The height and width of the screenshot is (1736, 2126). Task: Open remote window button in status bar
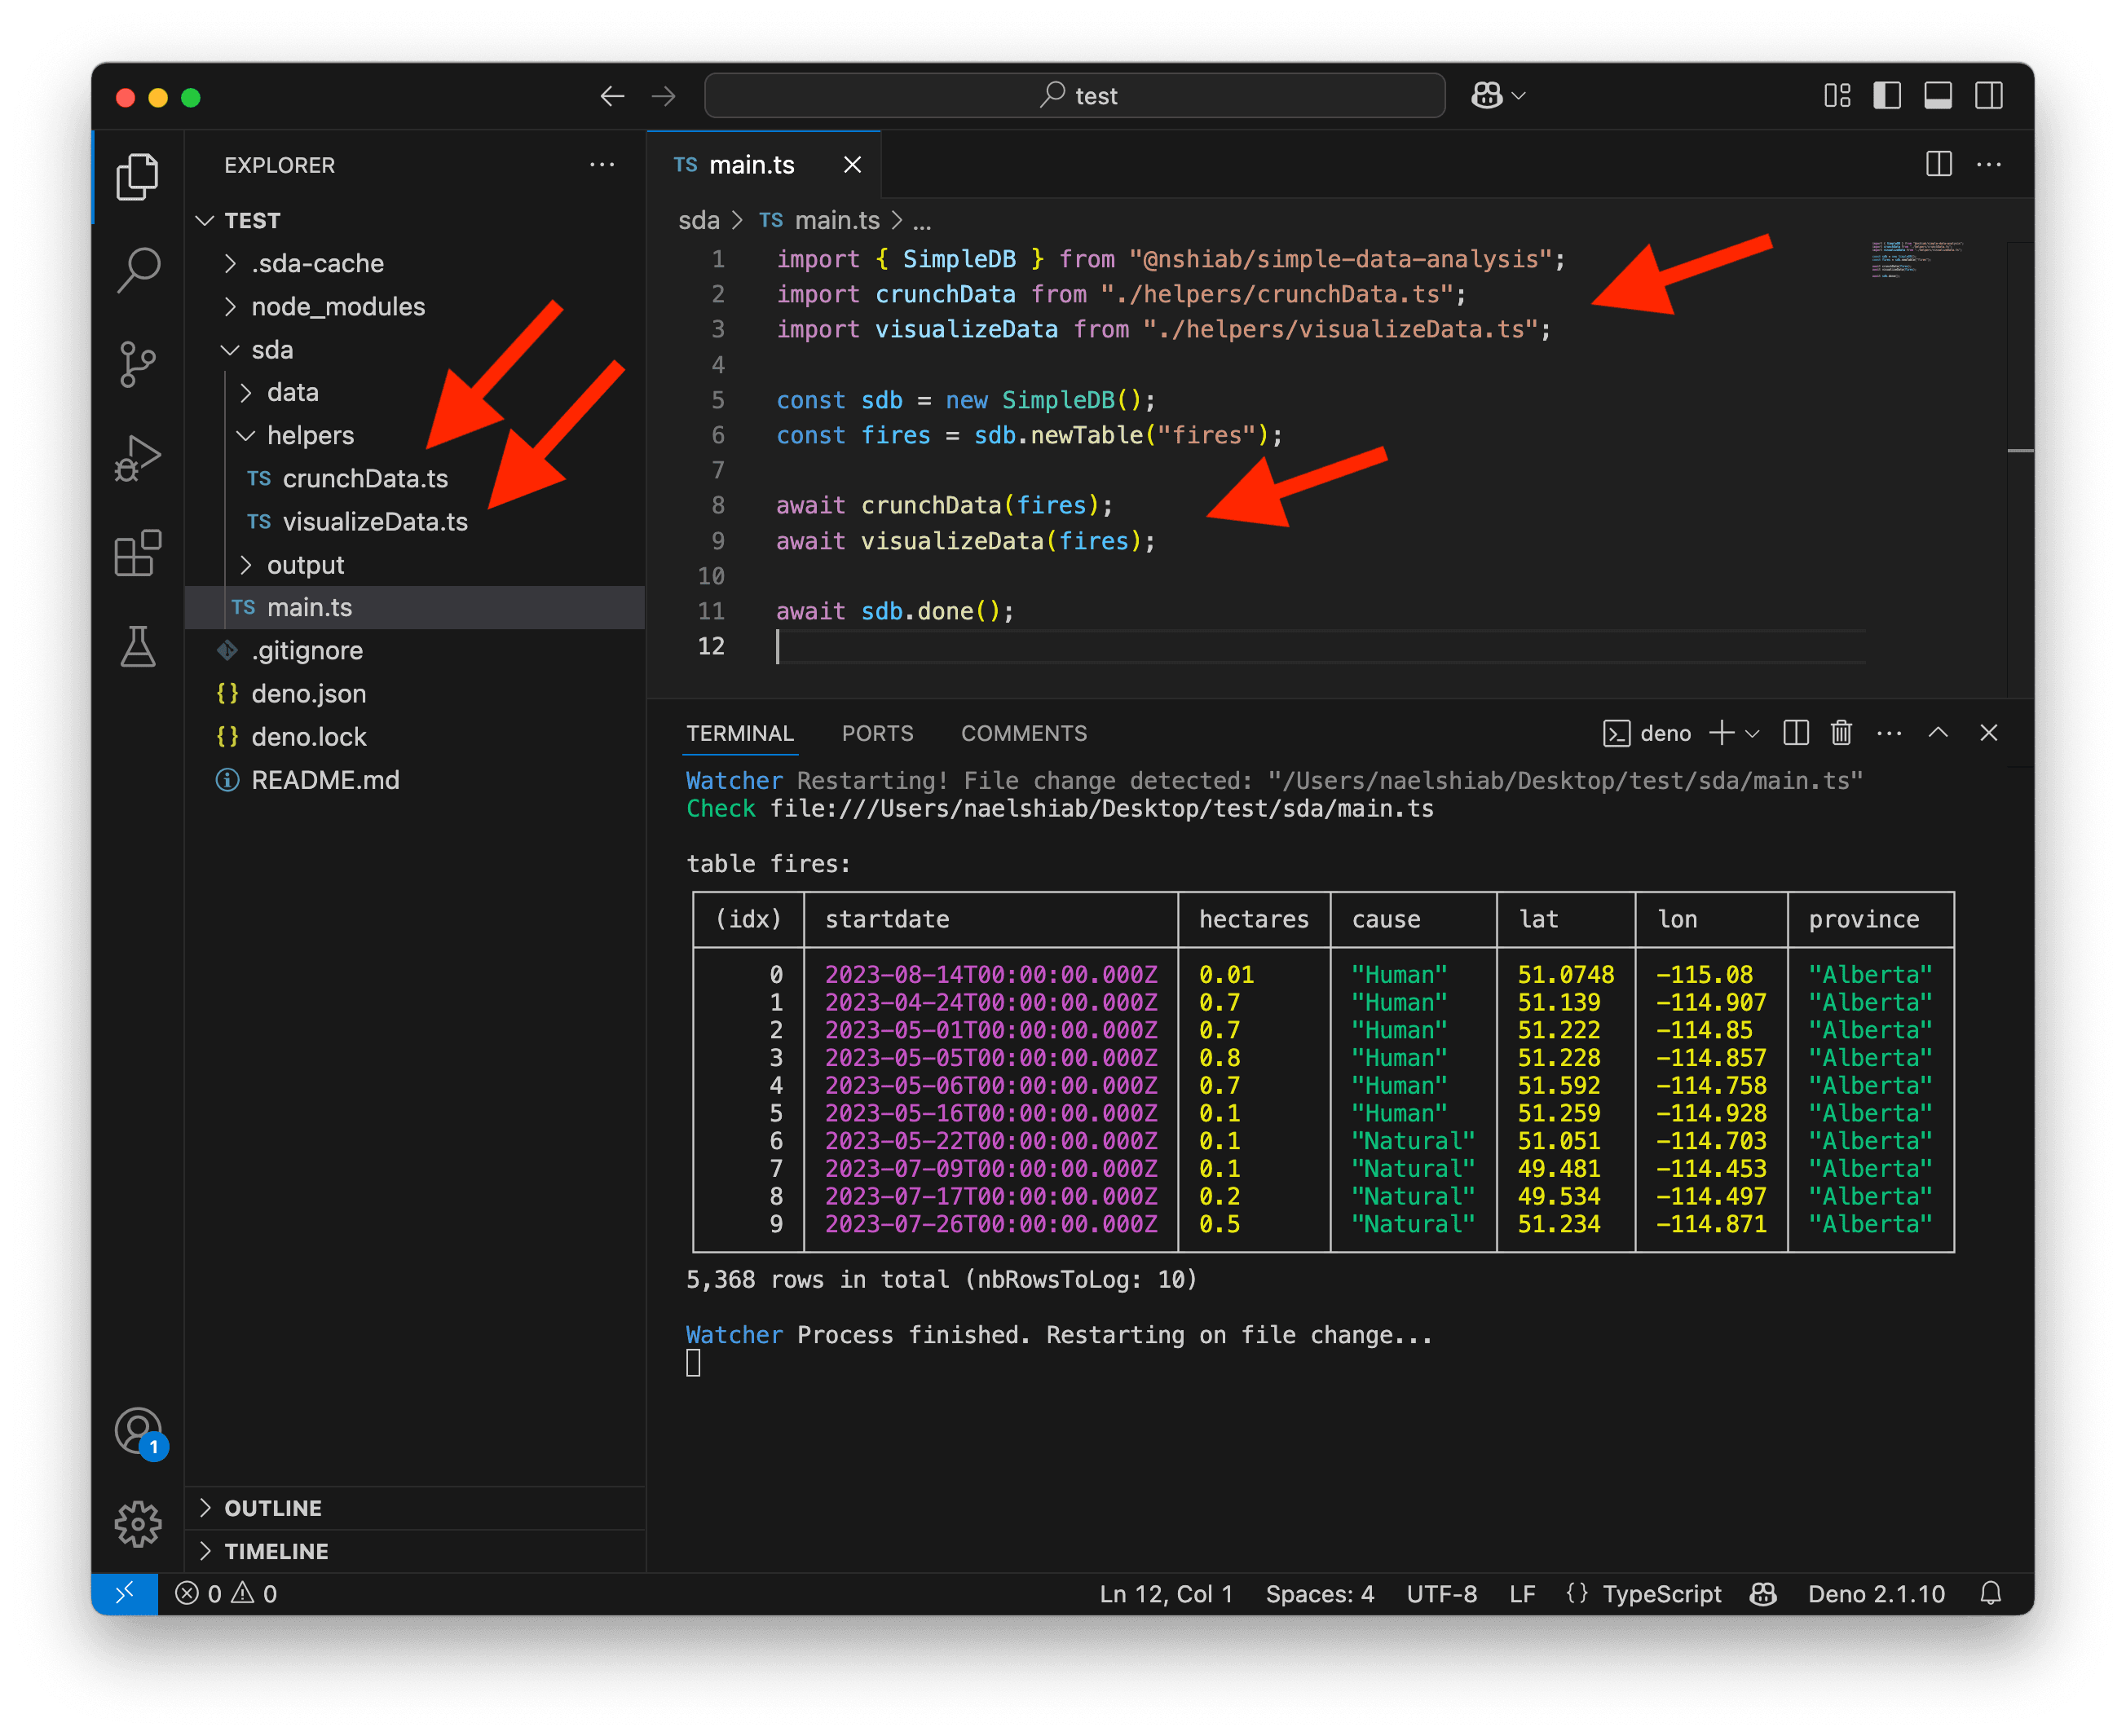click(x=125, y=1593)
